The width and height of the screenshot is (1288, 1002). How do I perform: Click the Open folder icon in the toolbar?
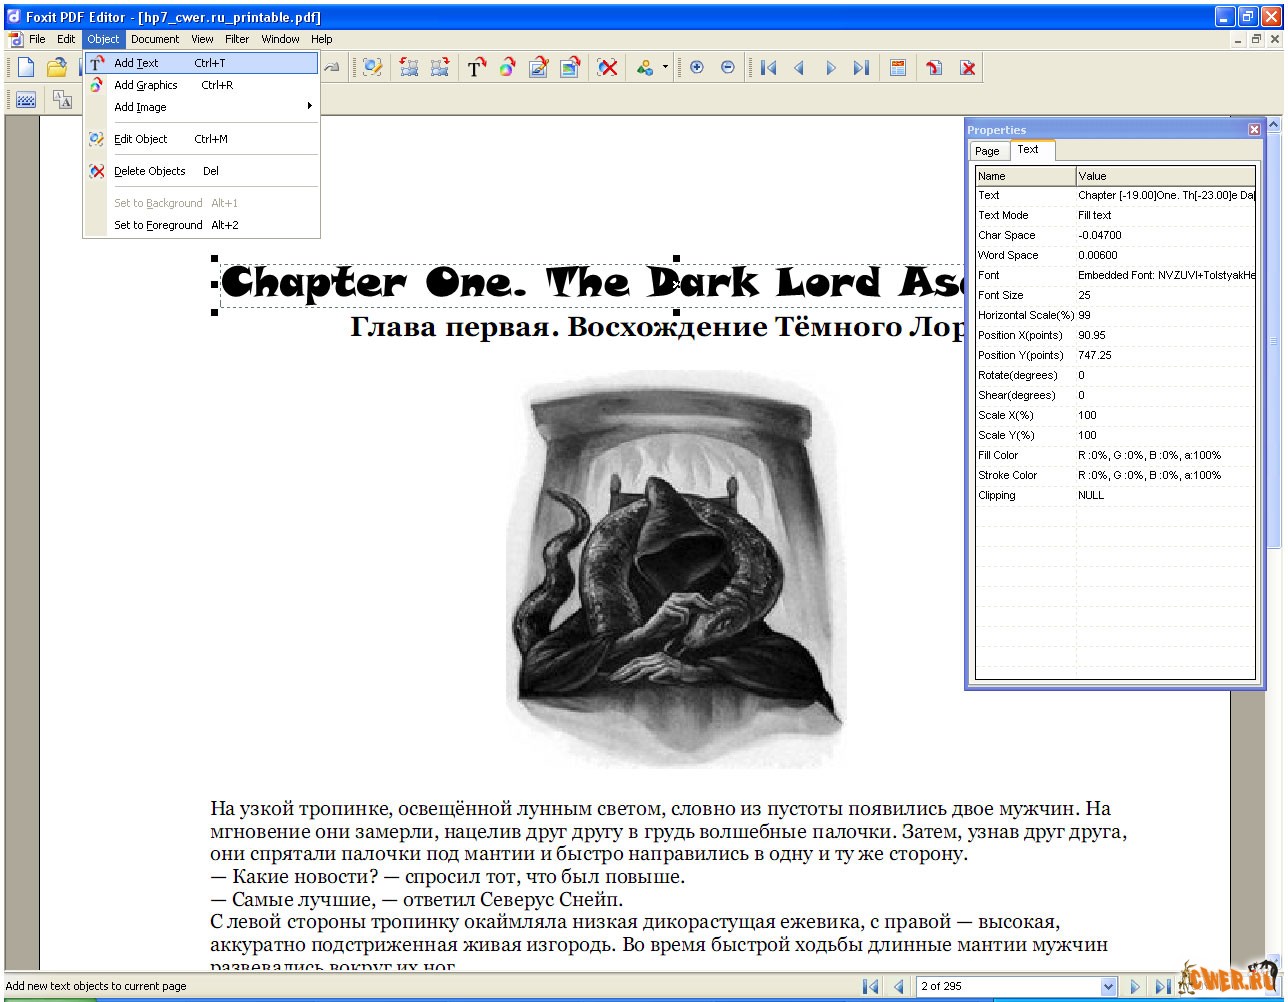click(57, 67)
